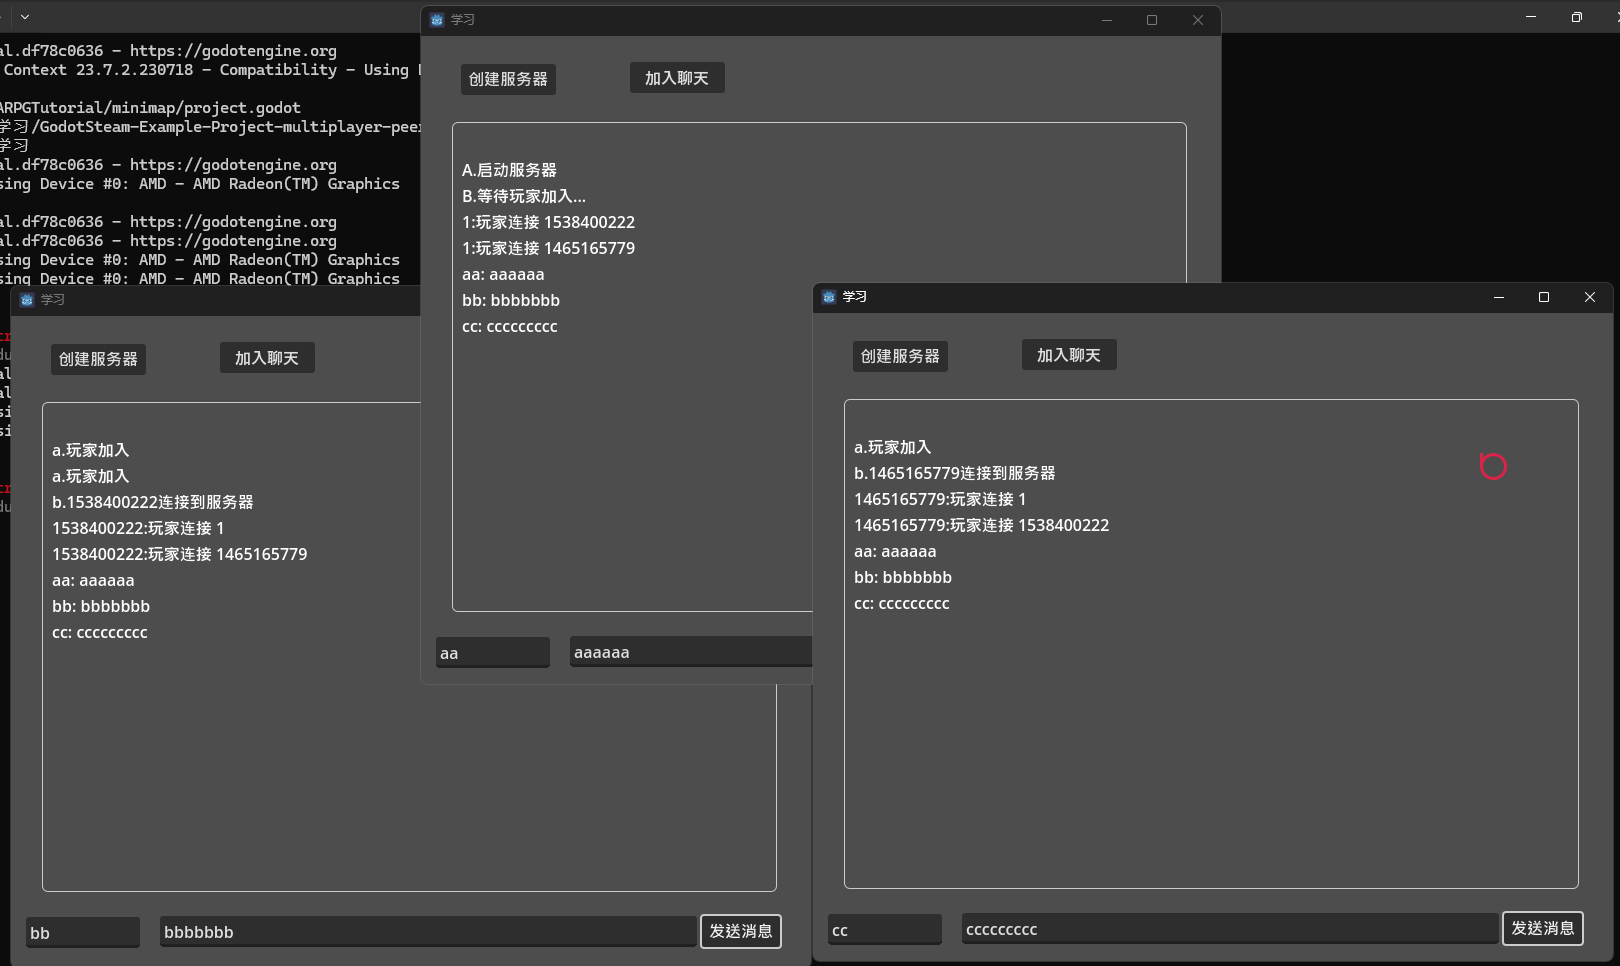Open the terminal tab dropdown chevron
Screen dimensions: 1620x966
click(25, 17)
